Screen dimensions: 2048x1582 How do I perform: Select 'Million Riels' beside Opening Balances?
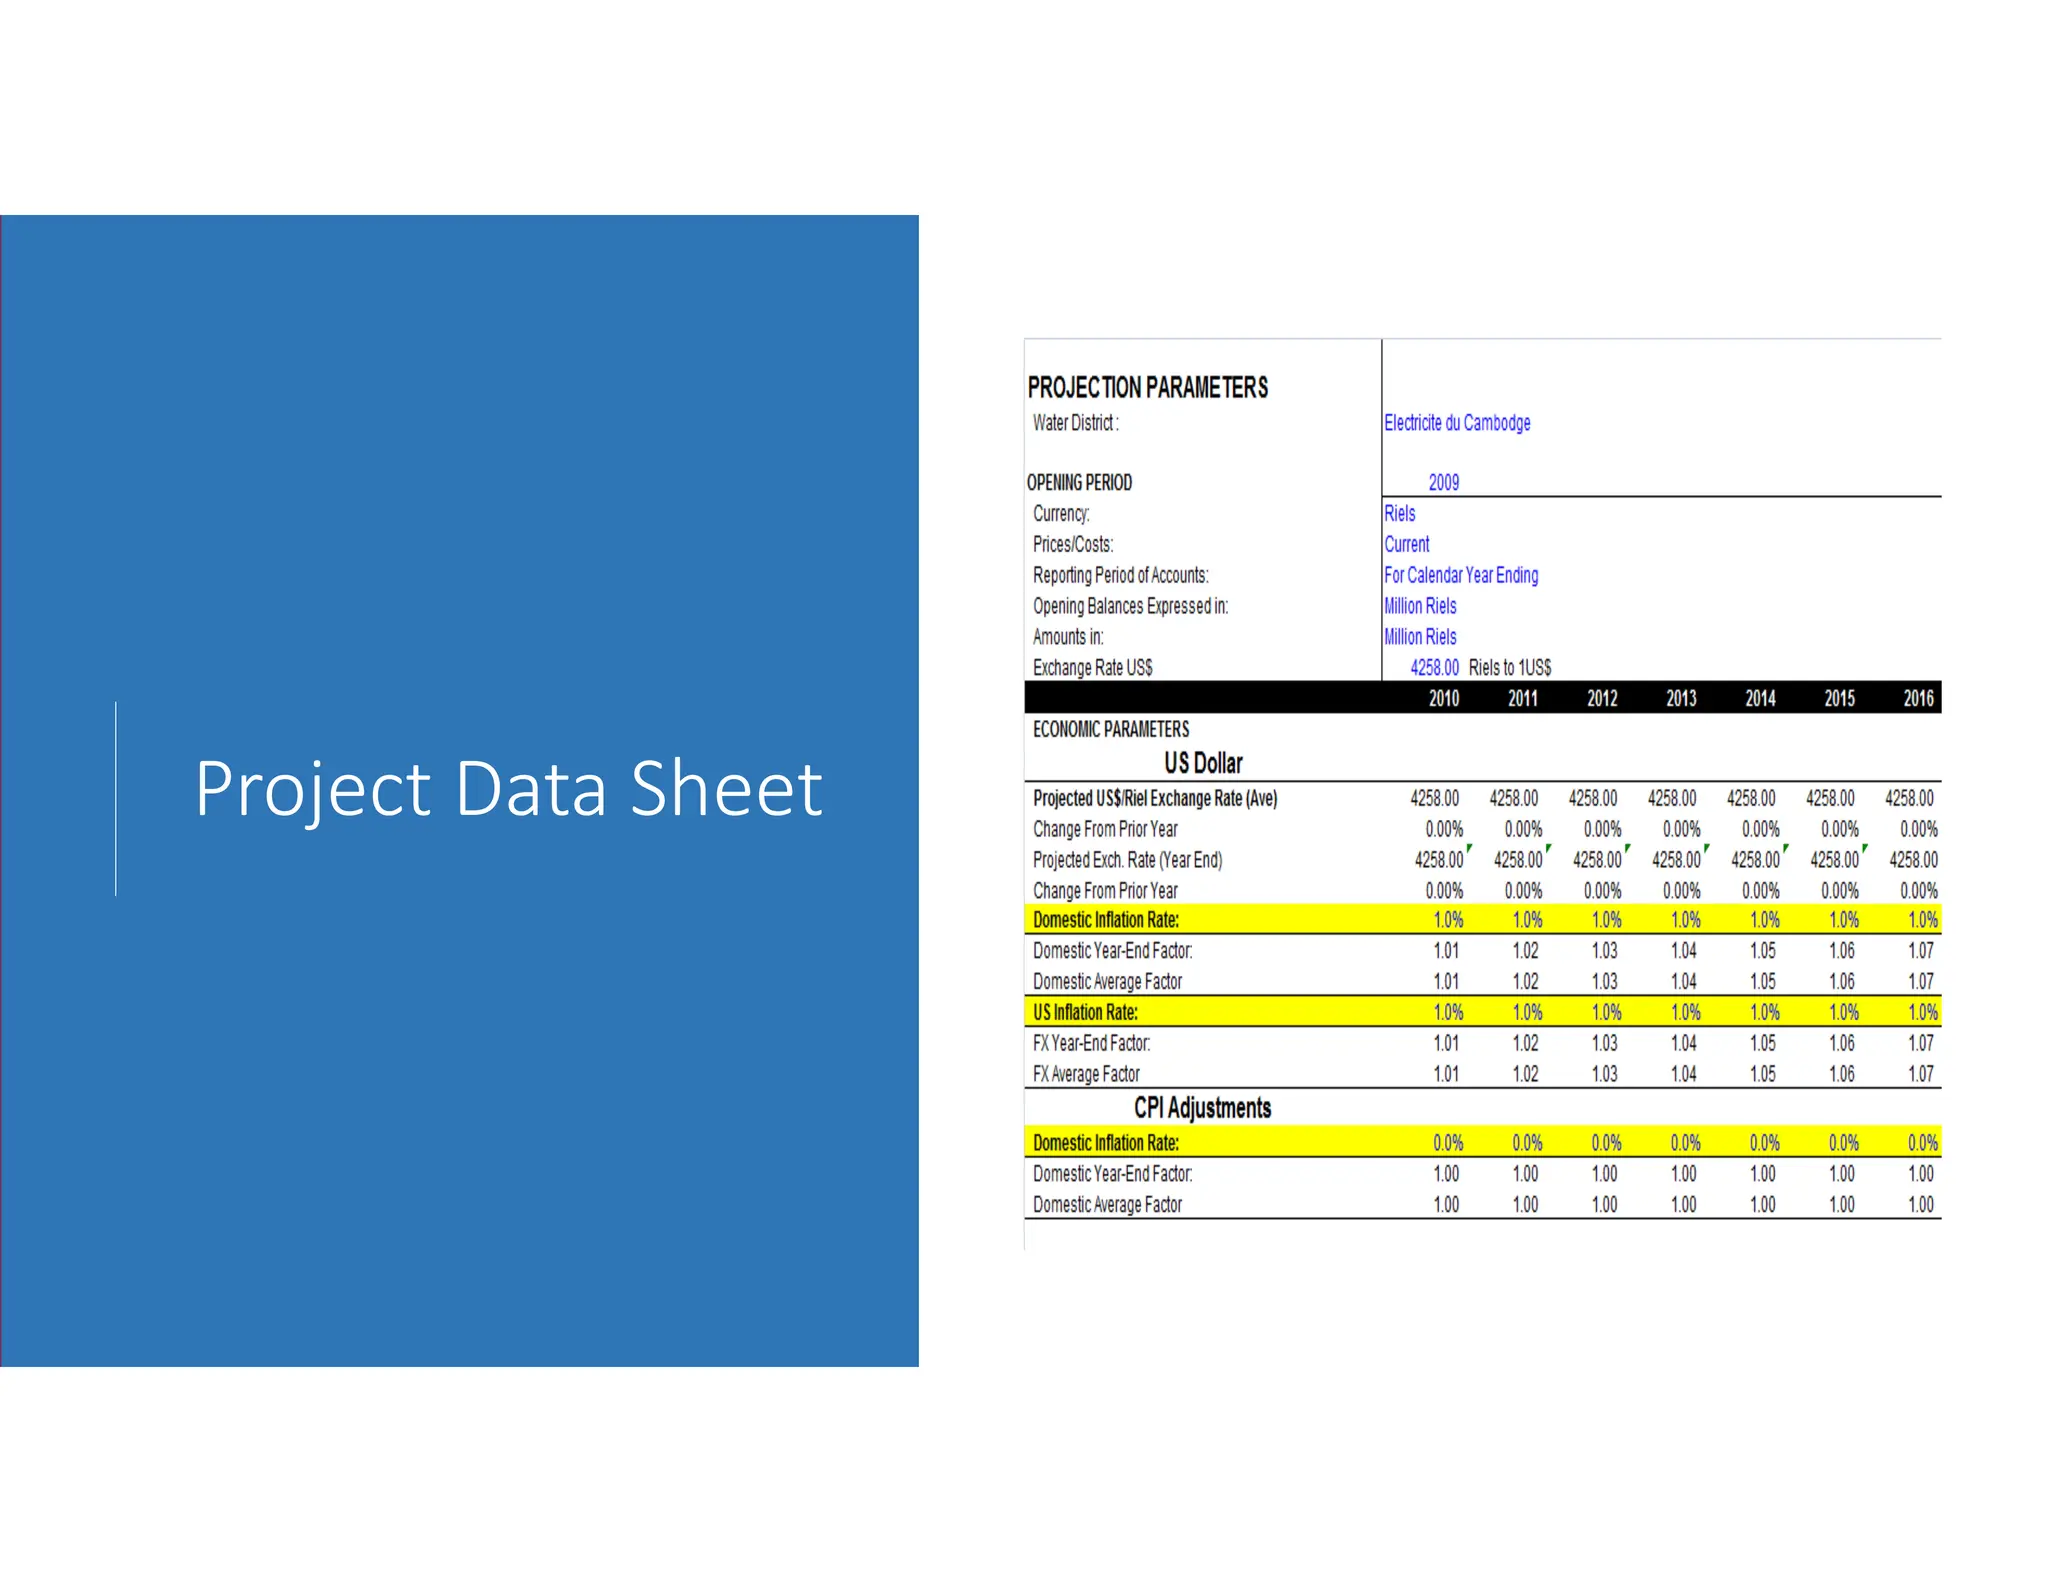pyautogui.click(x=1420, y=607)
